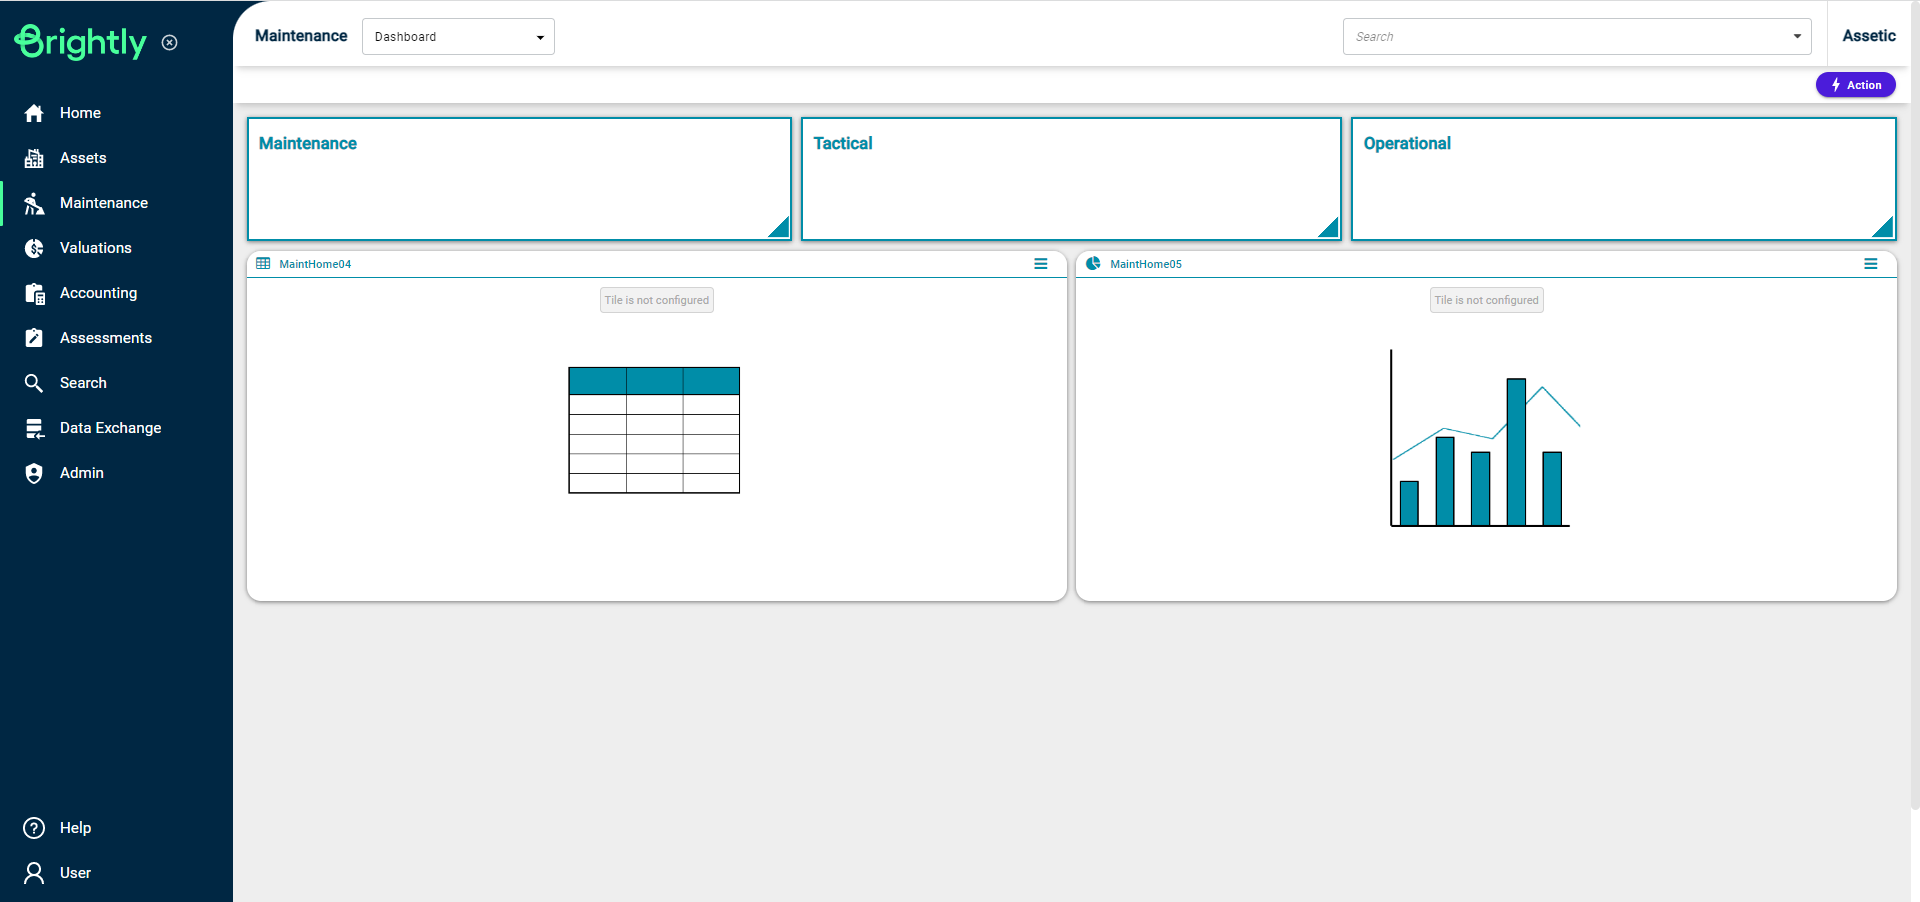The height and width of the screenshot is (902, 1920).
Task: Open the Assets menu item
Action: coord(83,158)
